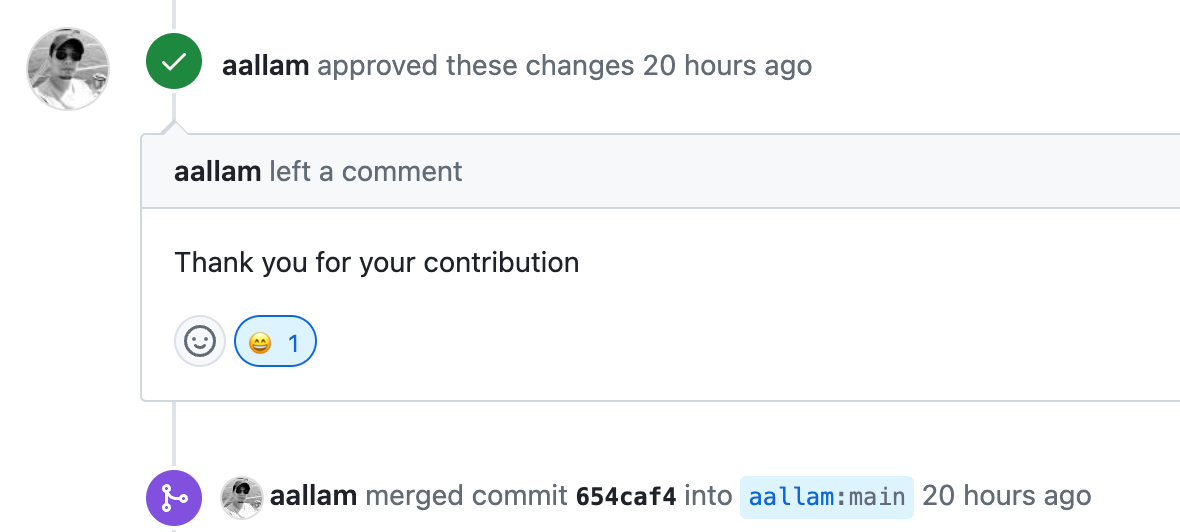Click the aallam:main branch label
The height and width of the screenshot is (532, 1180).
pos(827,497)
